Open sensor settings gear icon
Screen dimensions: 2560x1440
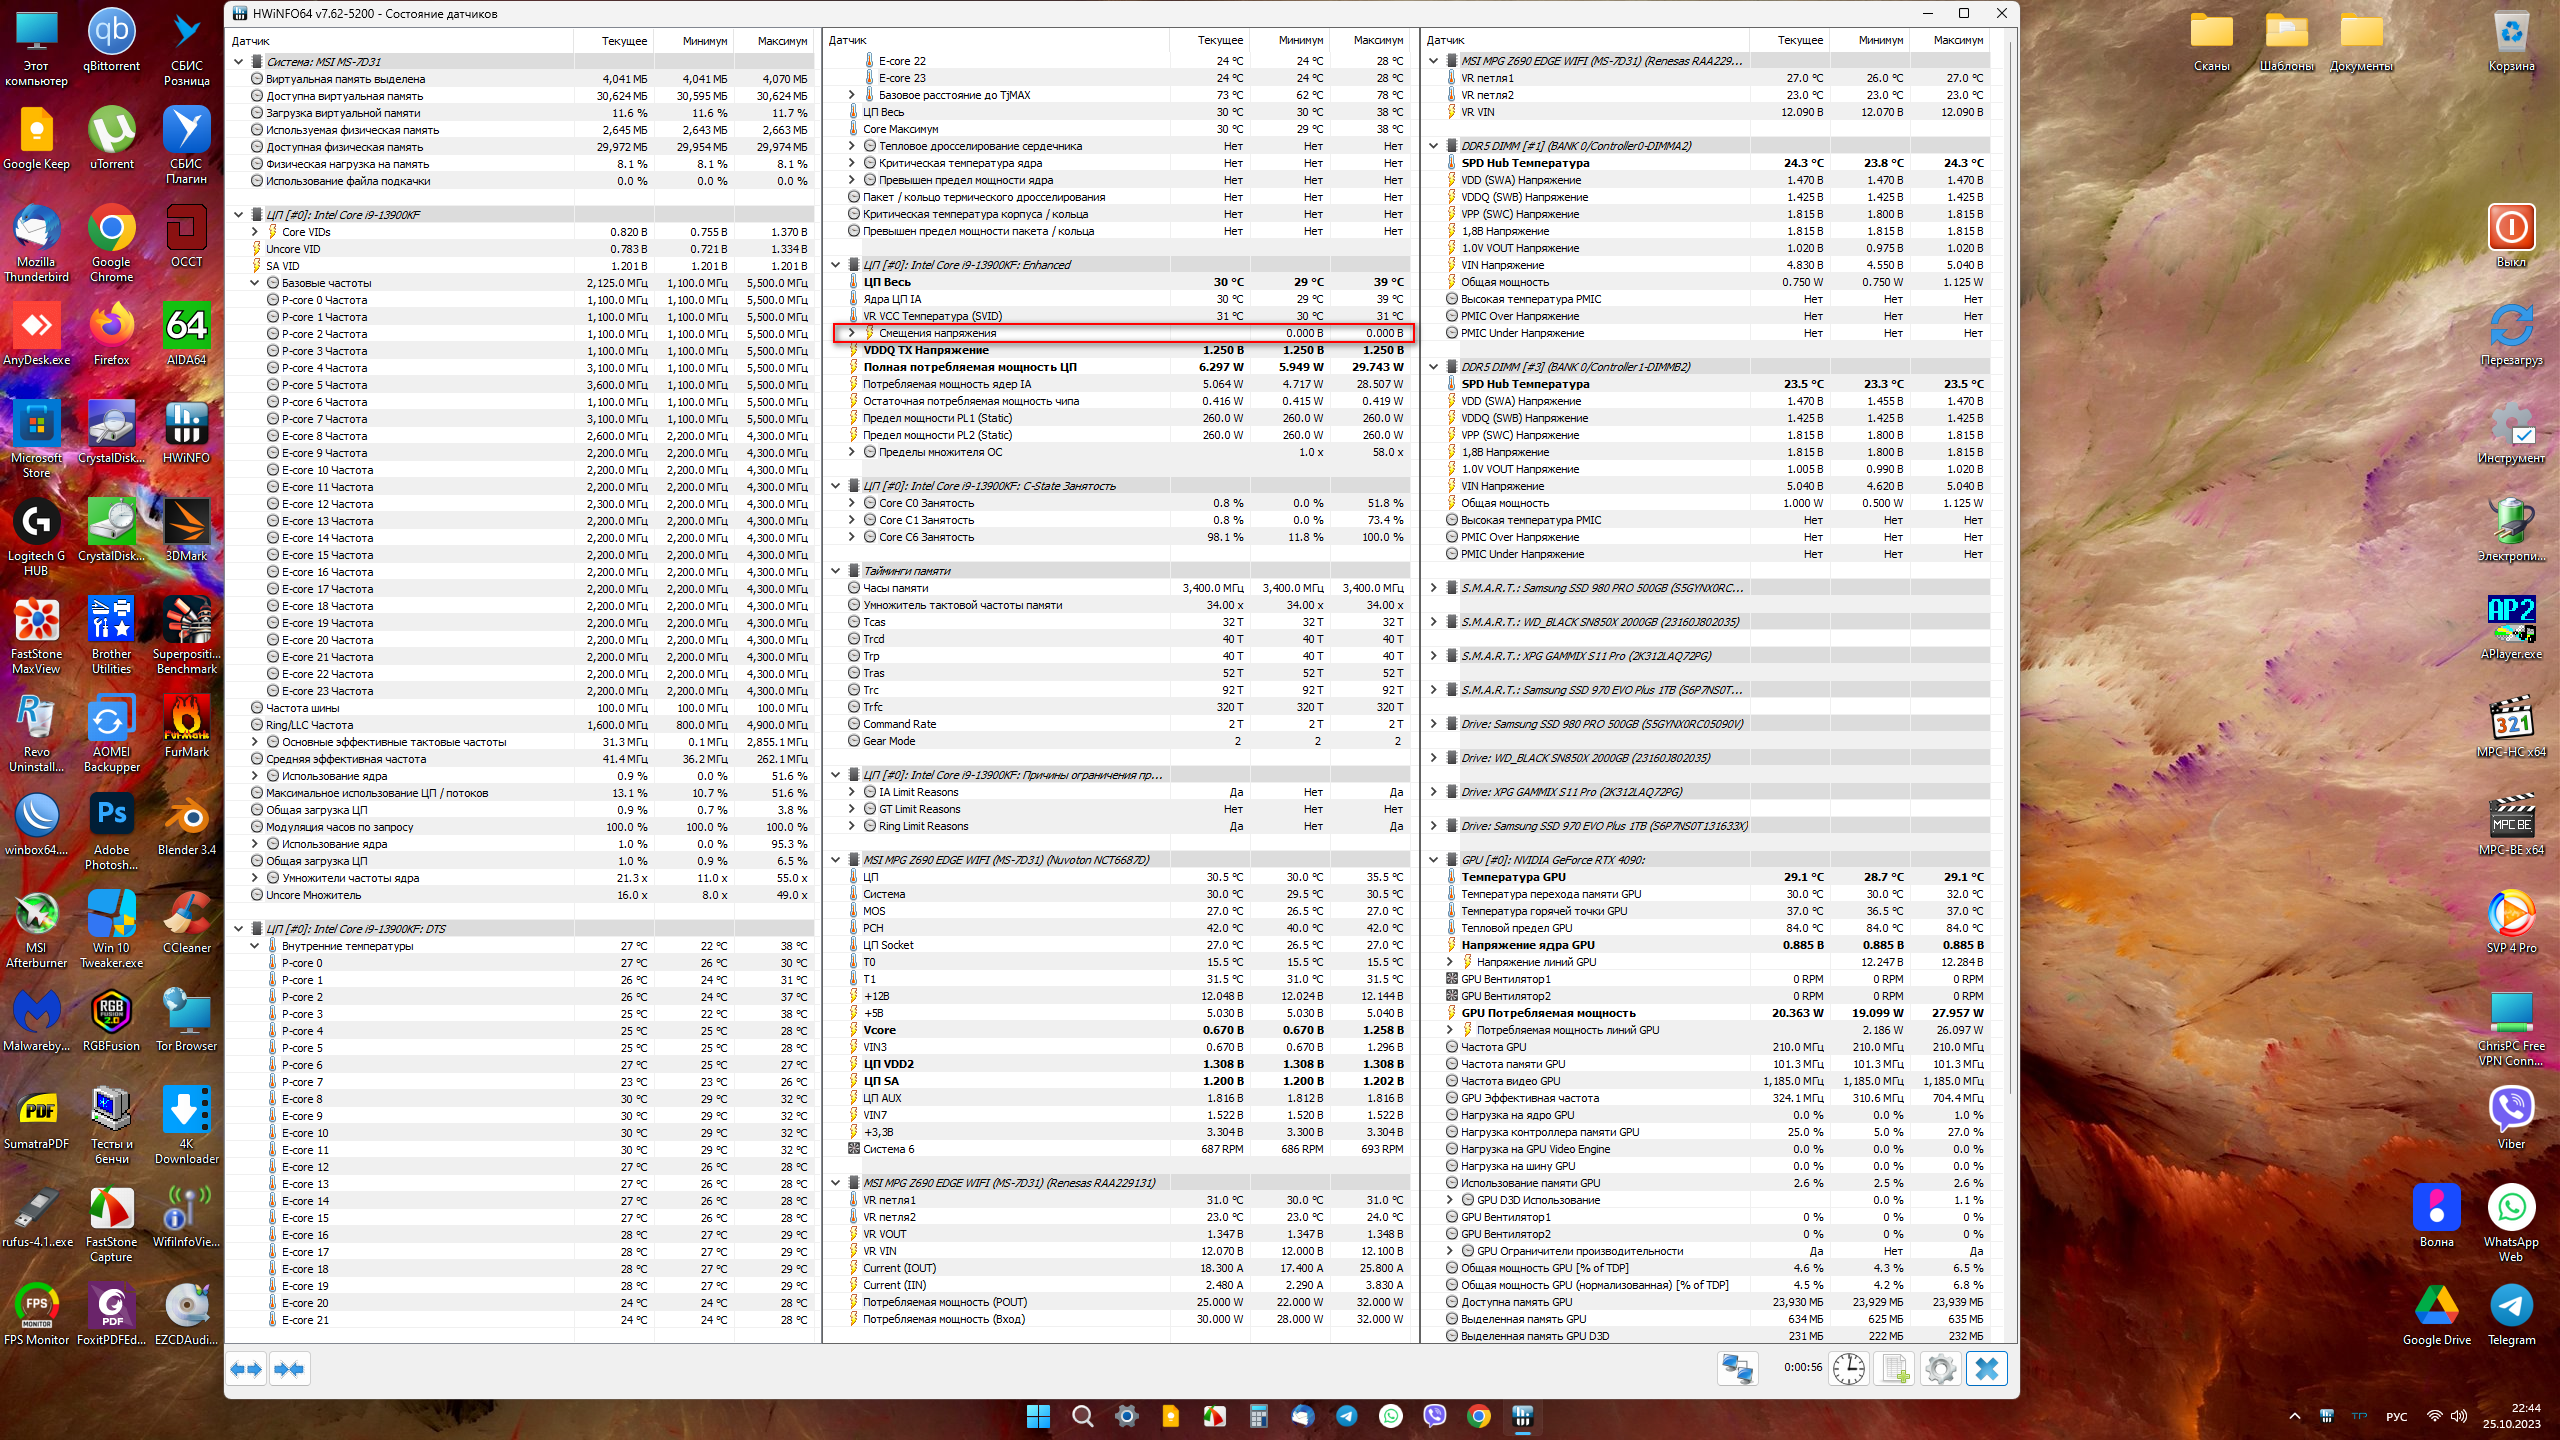(x=1940, y=1368)
